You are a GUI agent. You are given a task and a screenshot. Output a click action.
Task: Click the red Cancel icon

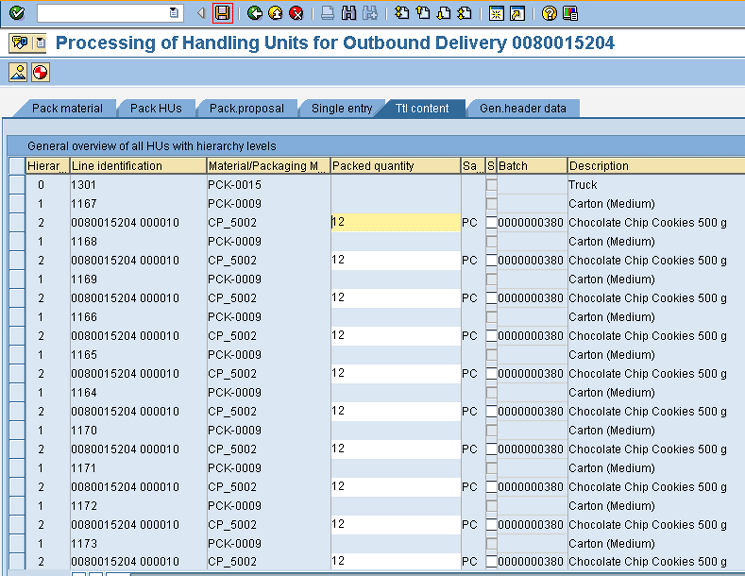(x=296, y=13)
